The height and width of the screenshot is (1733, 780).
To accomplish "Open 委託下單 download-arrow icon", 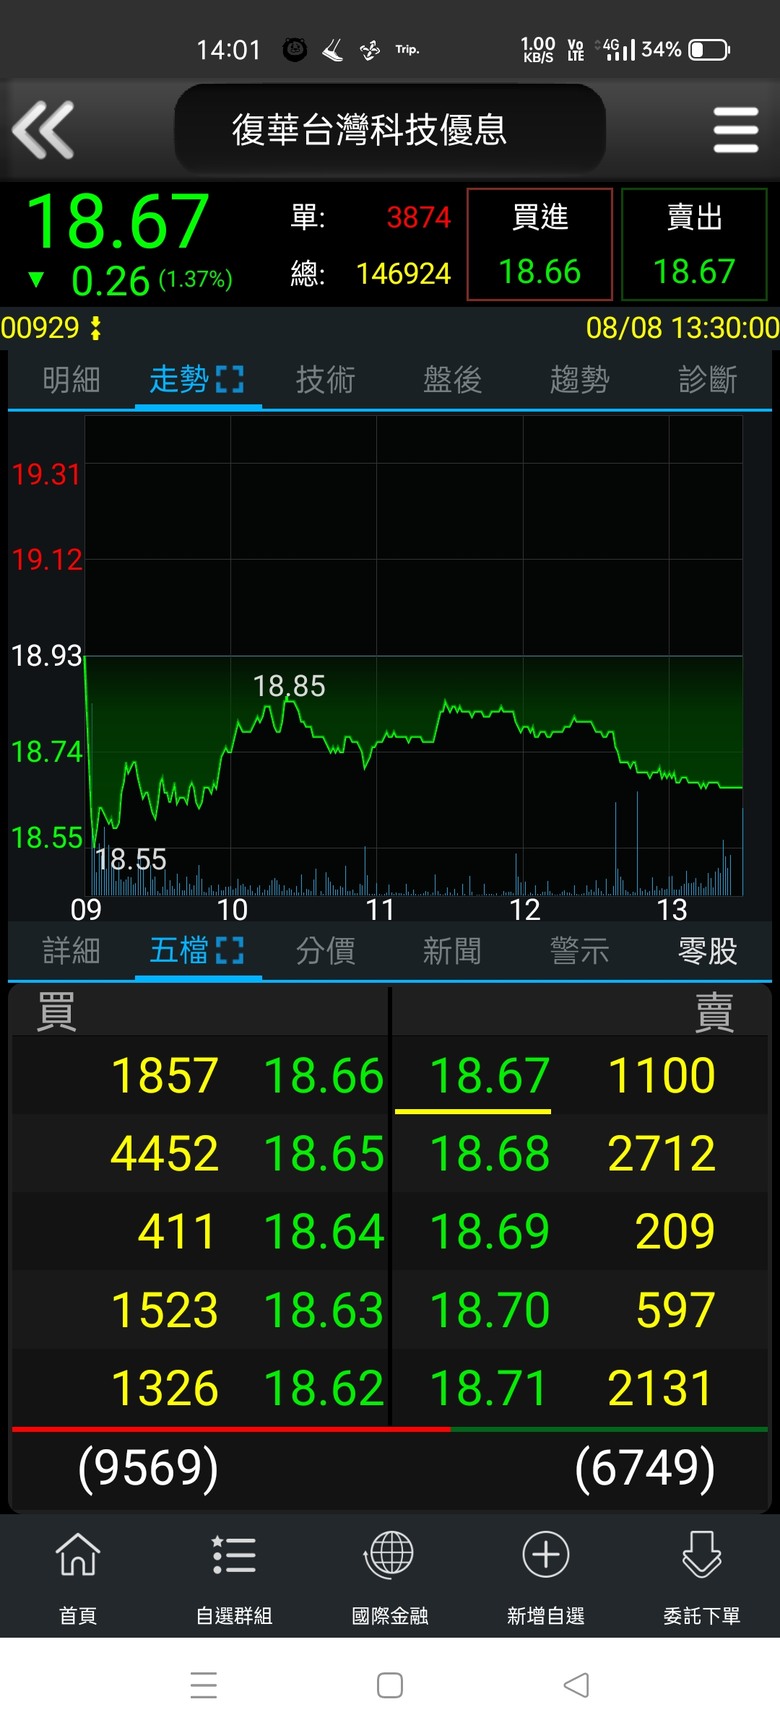I will [702, 1553].
